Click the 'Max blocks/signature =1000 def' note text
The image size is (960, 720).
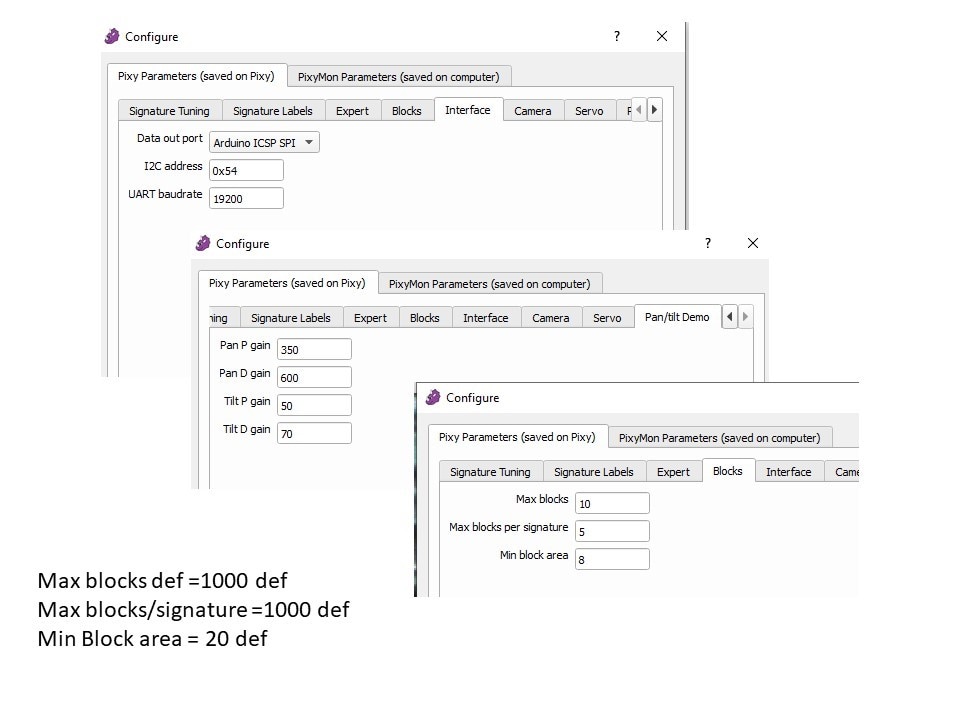[x=193, y=610]
